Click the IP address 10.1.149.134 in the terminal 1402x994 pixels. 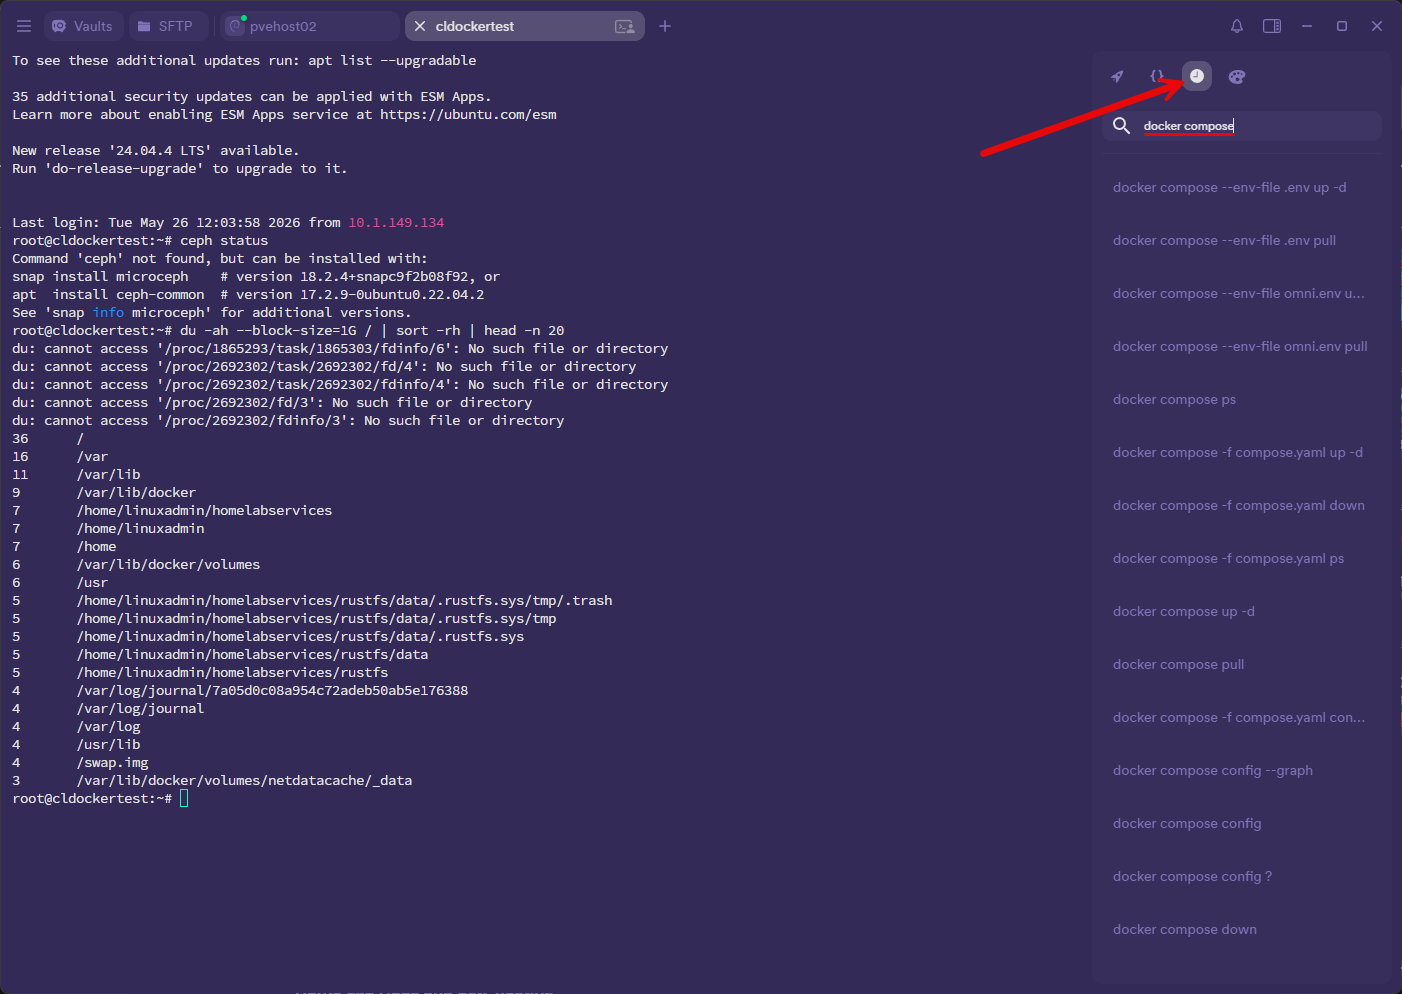[396, 223]
